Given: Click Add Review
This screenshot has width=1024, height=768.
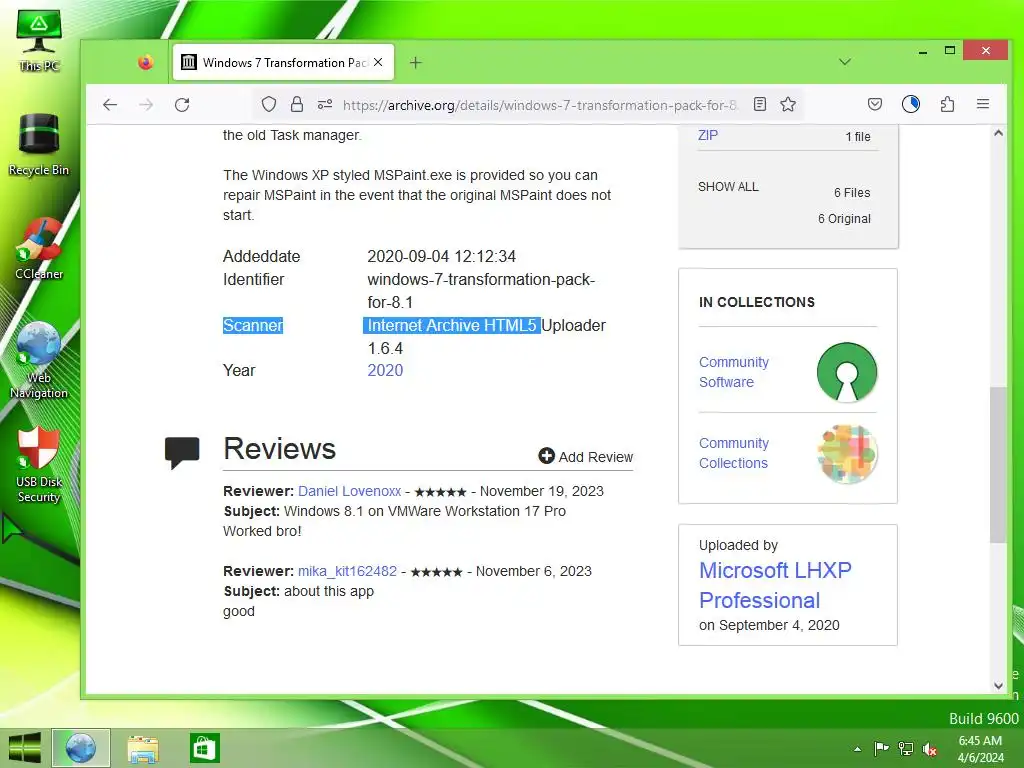Looking at the screenshot, I should (586, 456).
